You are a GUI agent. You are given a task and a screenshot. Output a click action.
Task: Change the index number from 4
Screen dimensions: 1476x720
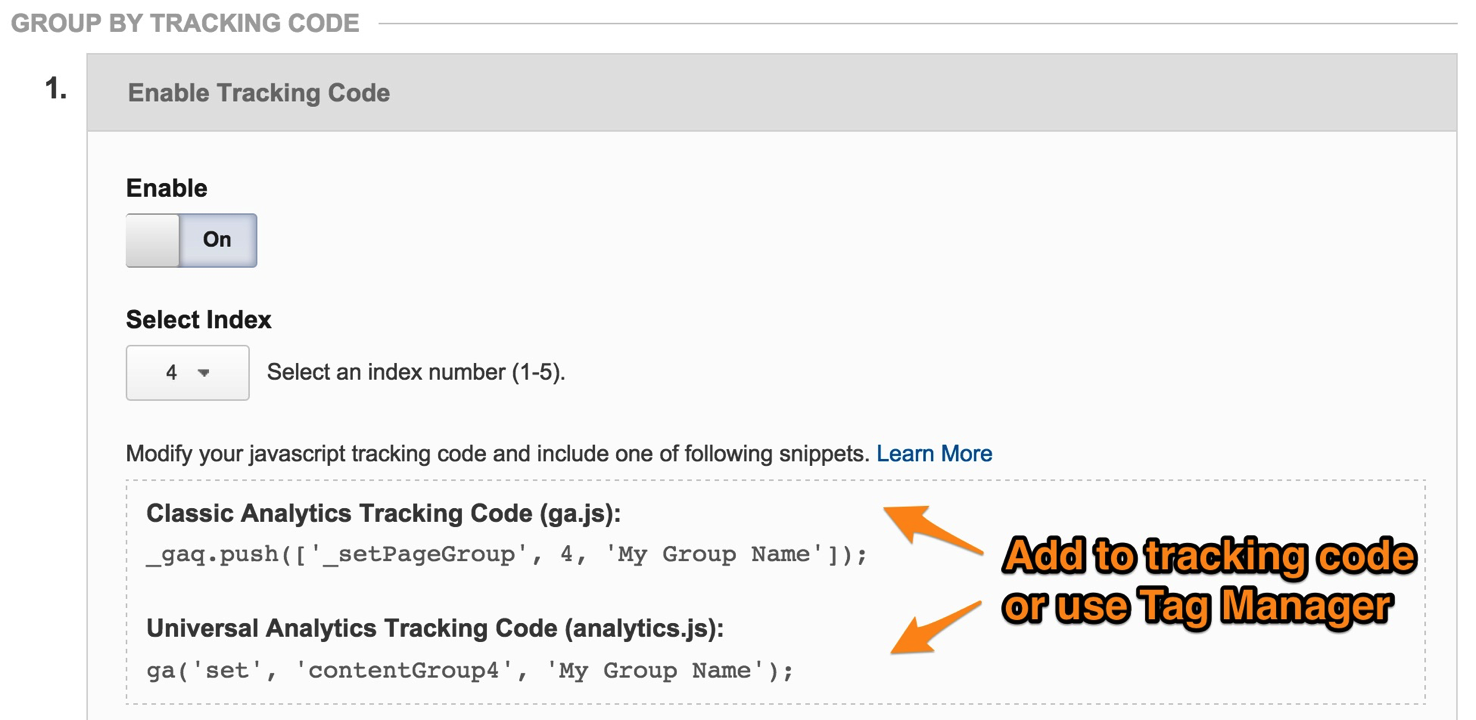(x=187, y=371)
